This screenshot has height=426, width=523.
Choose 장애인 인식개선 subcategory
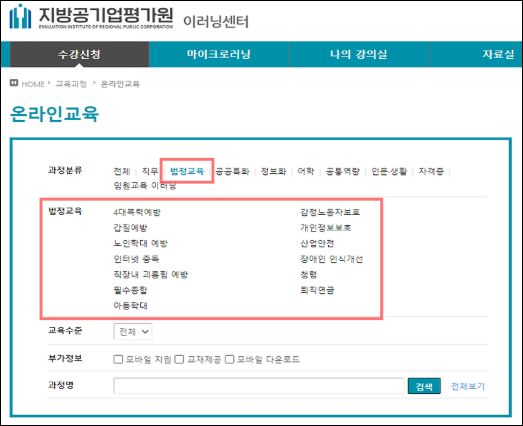(x=332, y=259)
